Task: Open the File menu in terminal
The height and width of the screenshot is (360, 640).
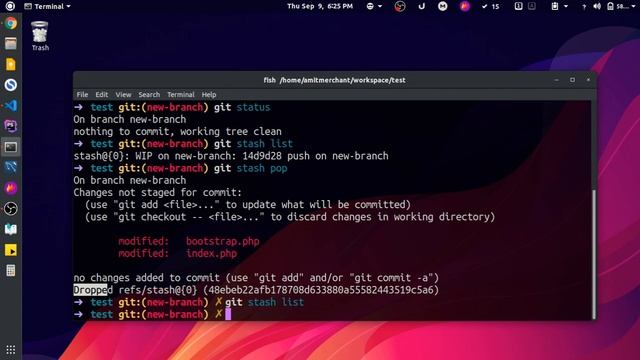Action: click(x=82, y=94)
